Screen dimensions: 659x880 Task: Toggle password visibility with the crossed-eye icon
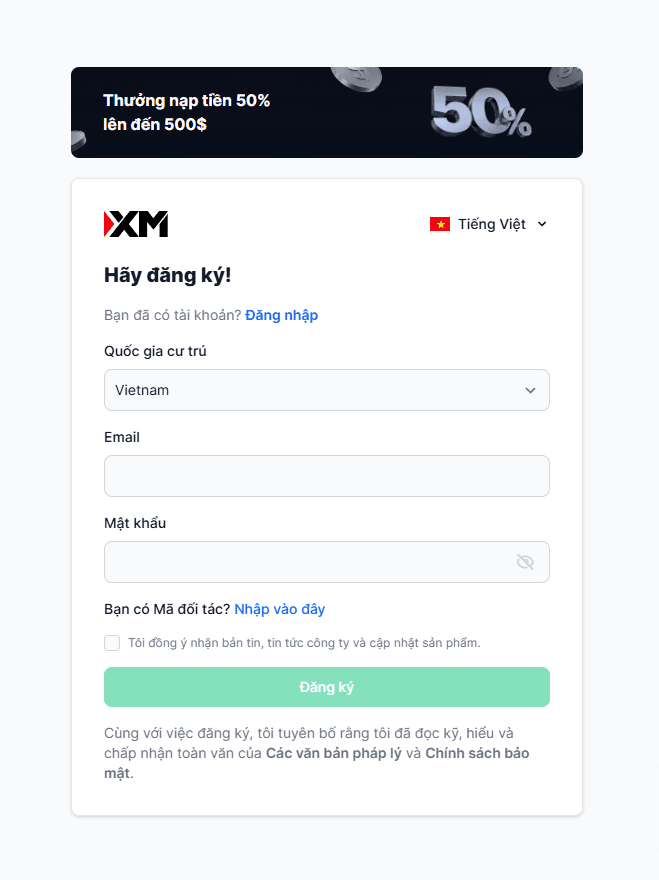[x=525, y=562]
